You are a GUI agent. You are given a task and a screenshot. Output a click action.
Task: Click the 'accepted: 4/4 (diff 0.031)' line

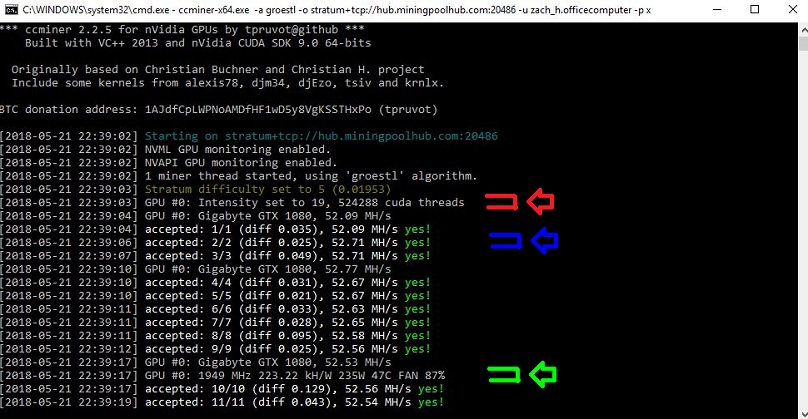point(215,282)
